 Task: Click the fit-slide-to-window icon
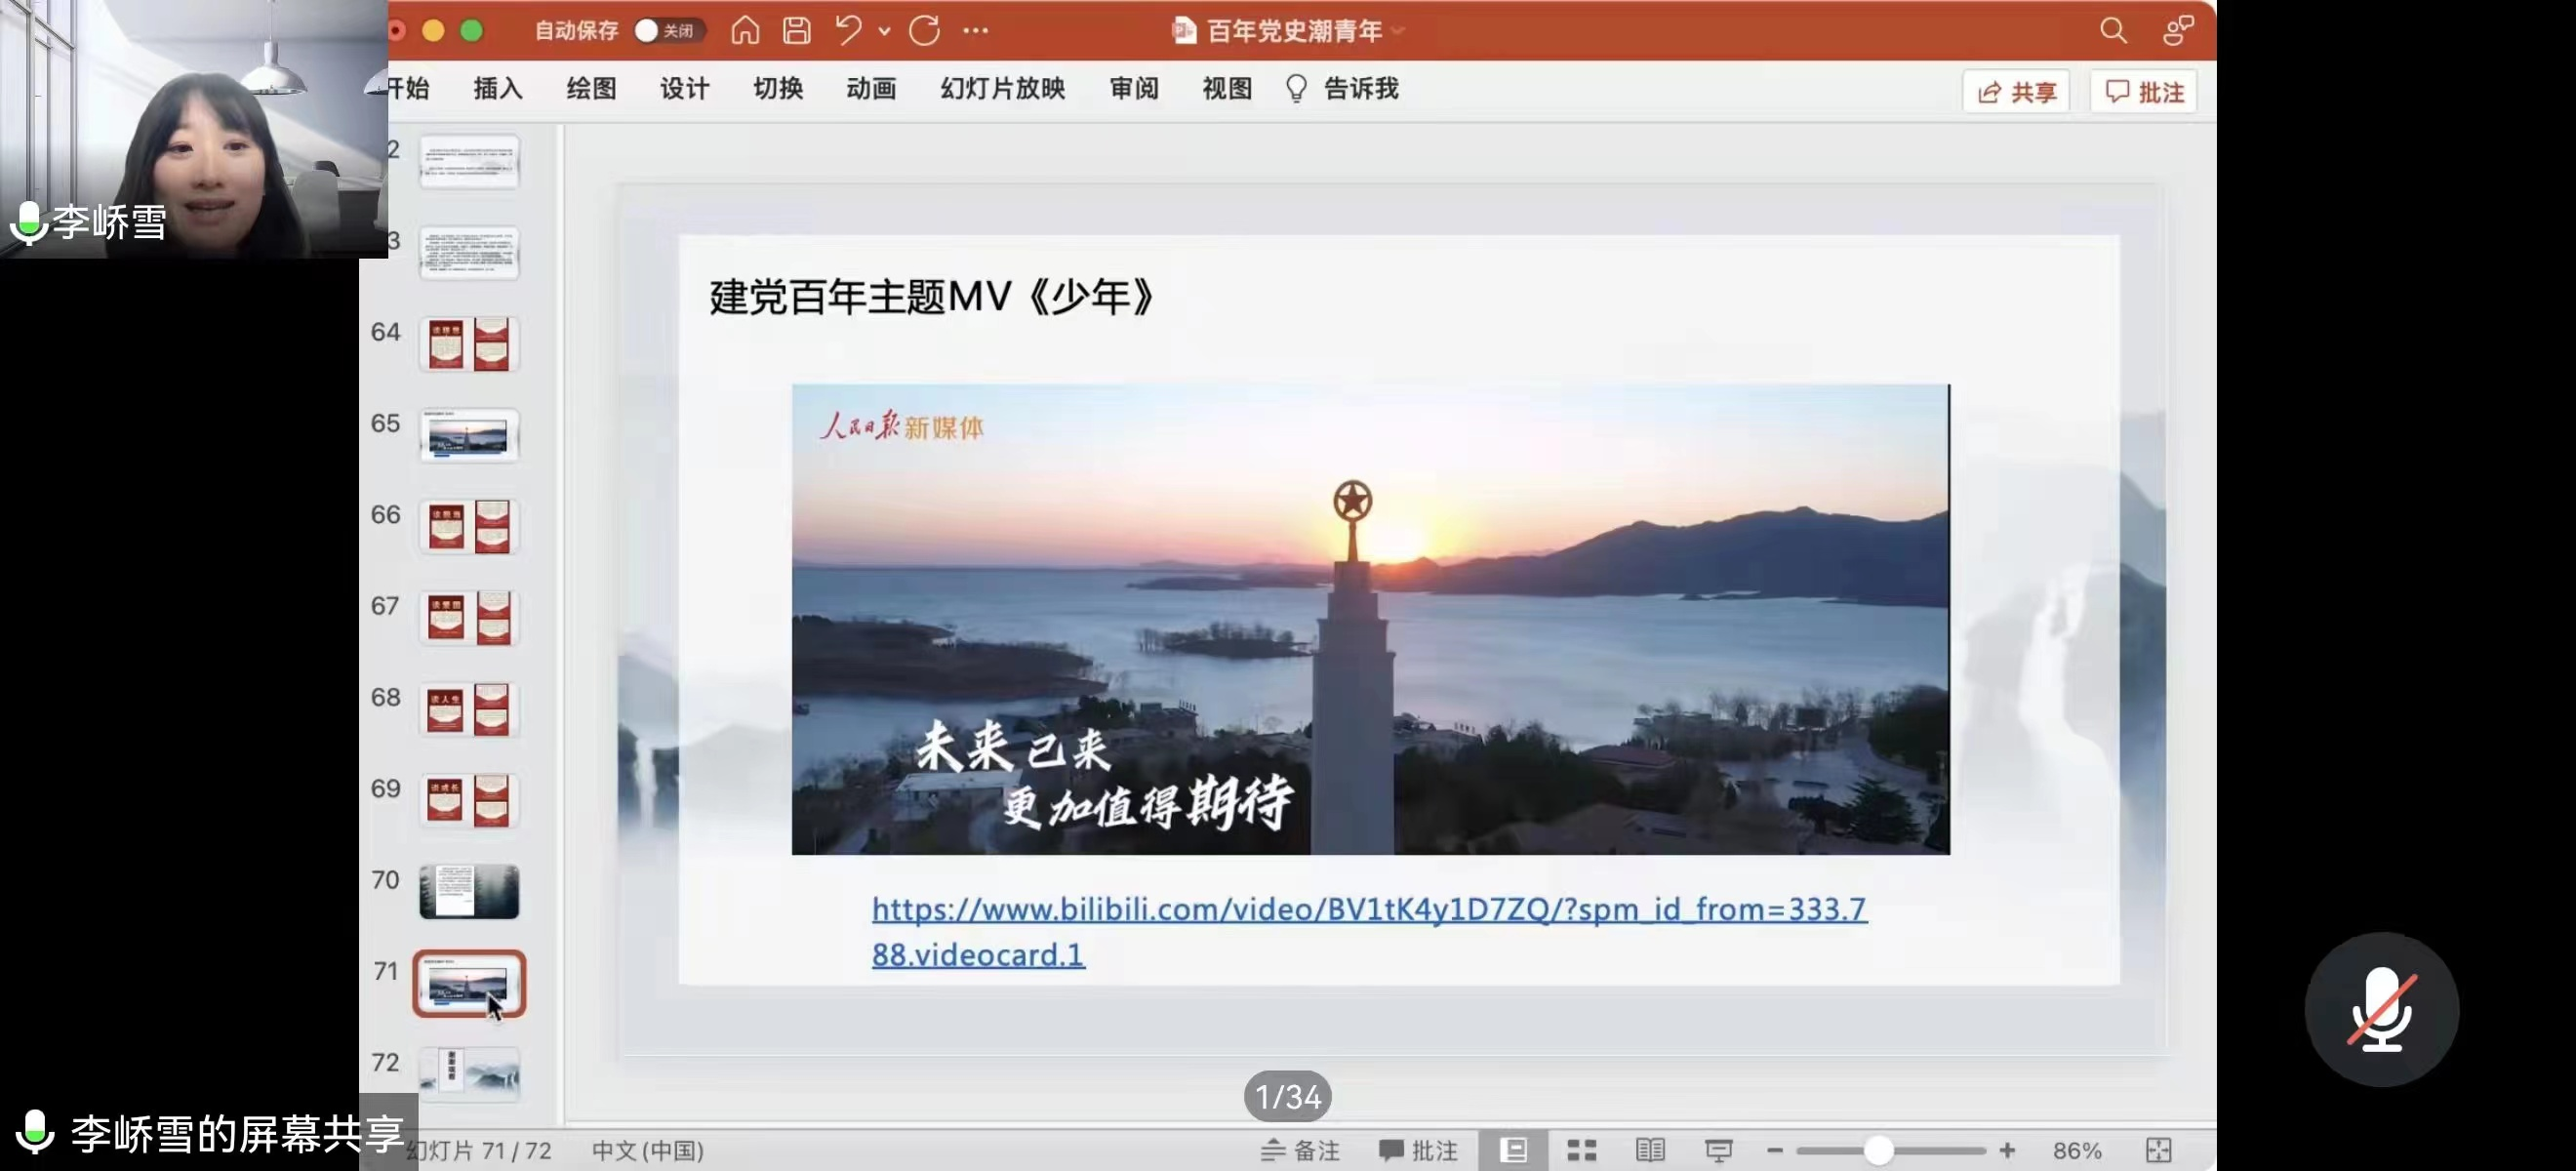click(2160, 1149)
